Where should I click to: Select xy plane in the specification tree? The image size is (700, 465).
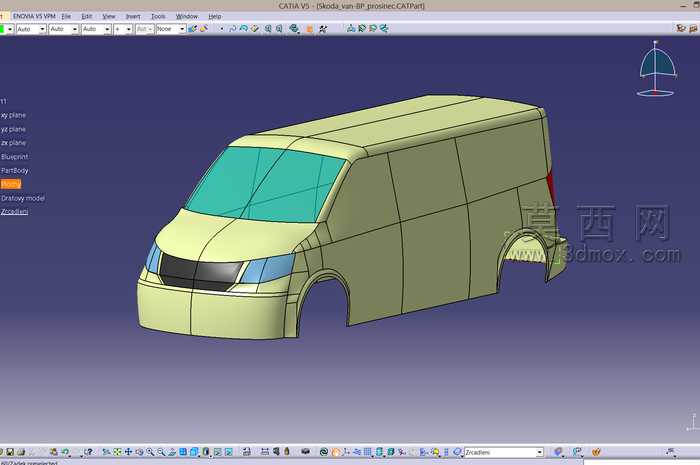13,115
